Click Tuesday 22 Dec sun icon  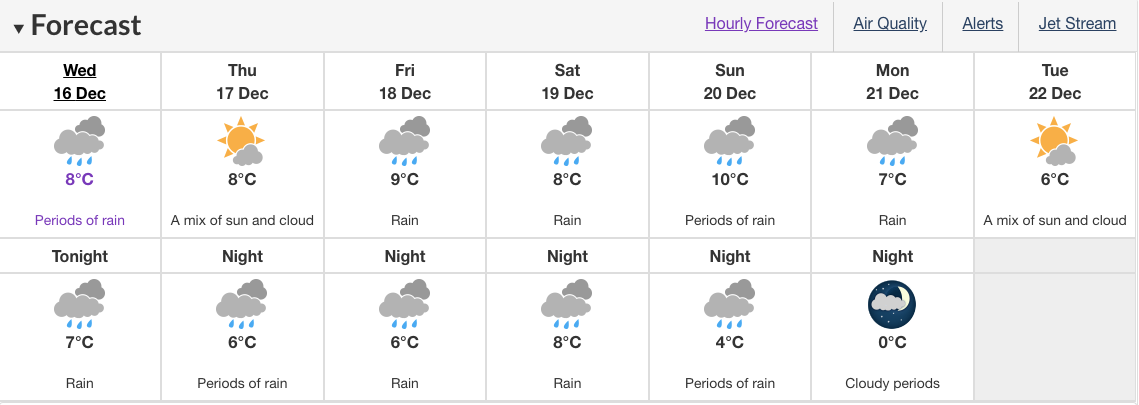(1055, 141)
